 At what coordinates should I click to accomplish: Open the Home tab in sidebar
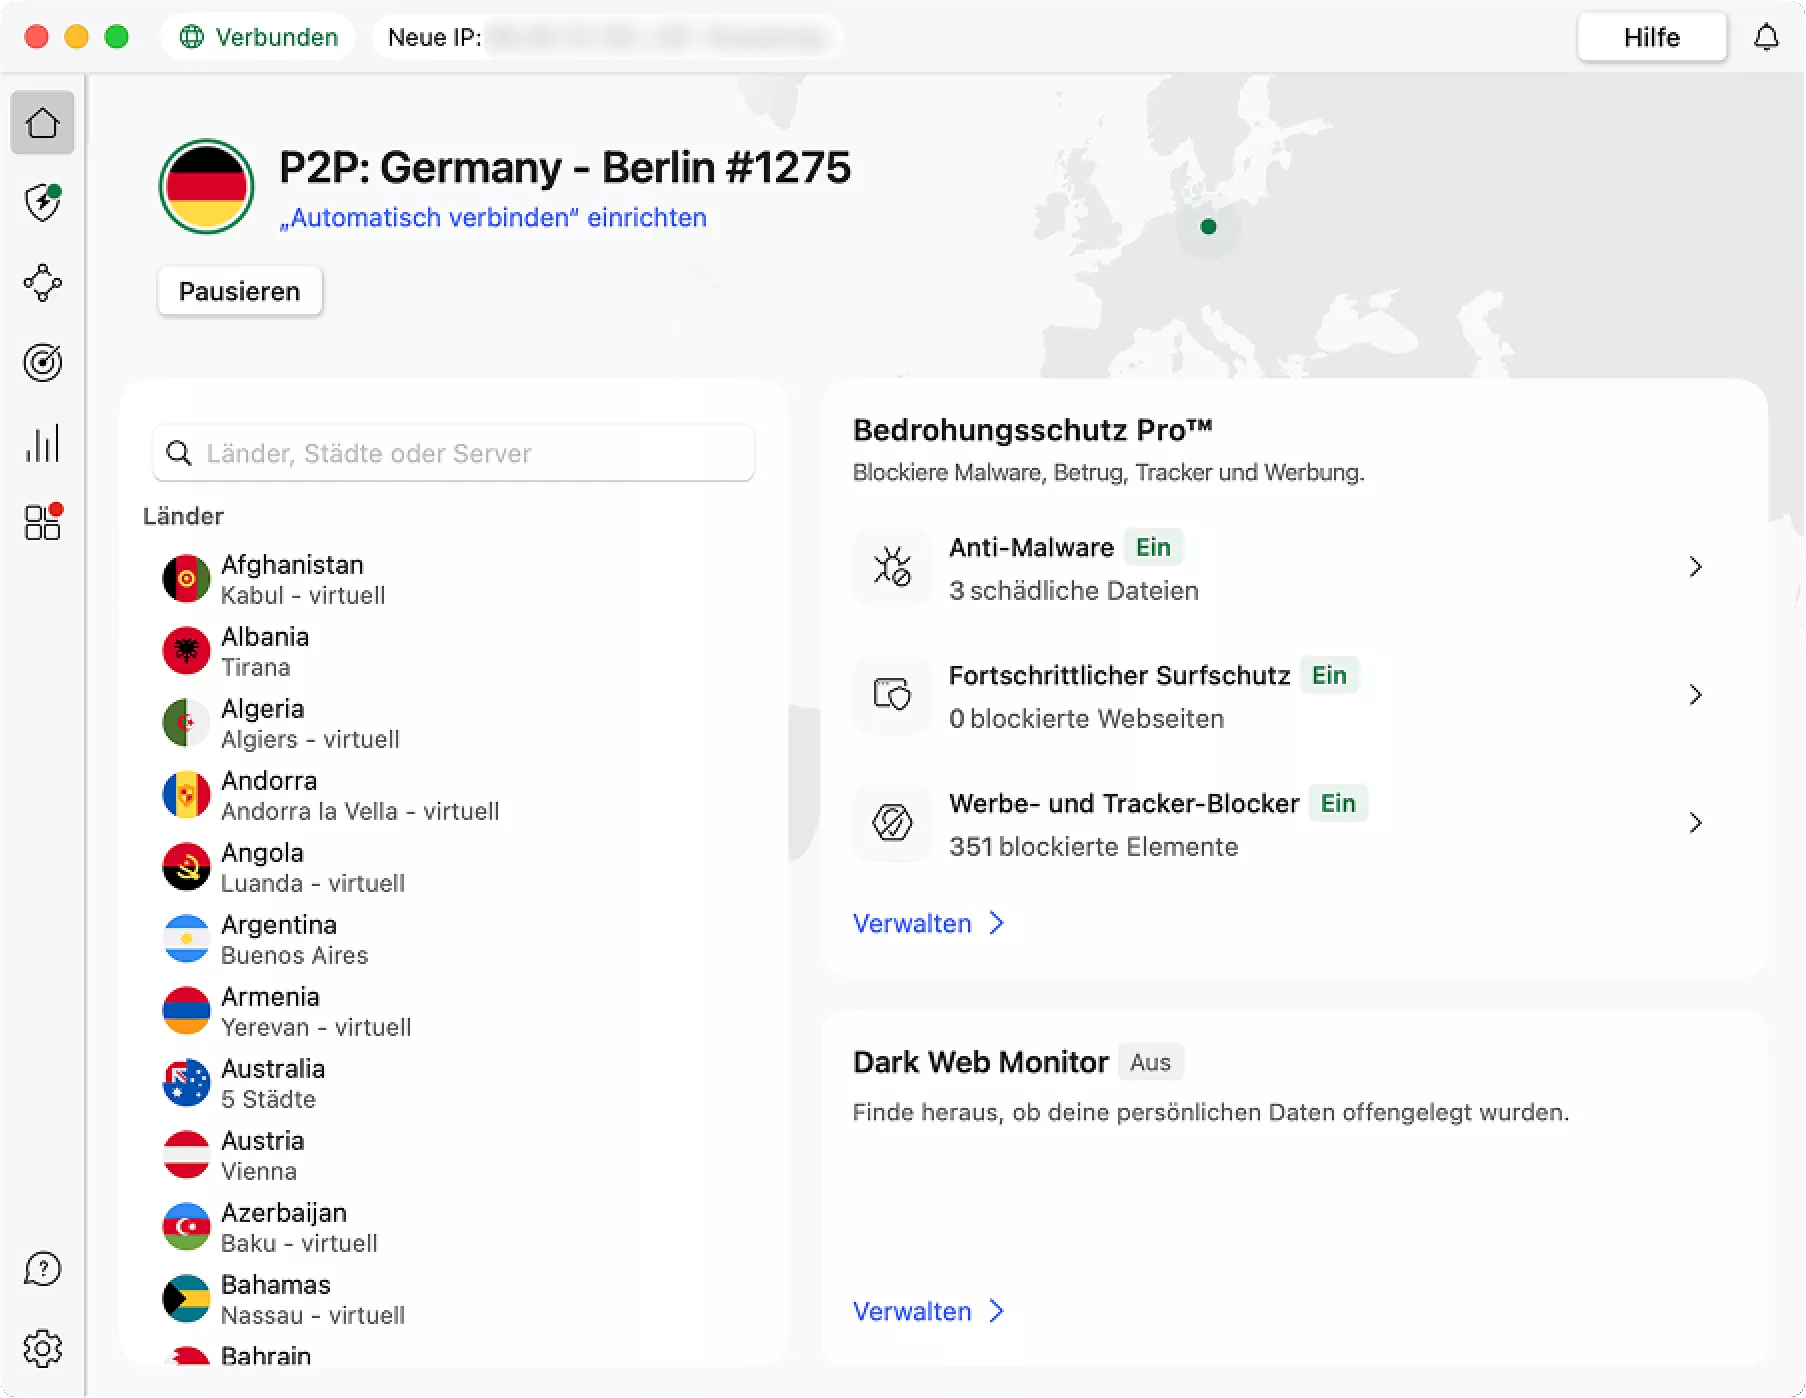pos(42,123)
